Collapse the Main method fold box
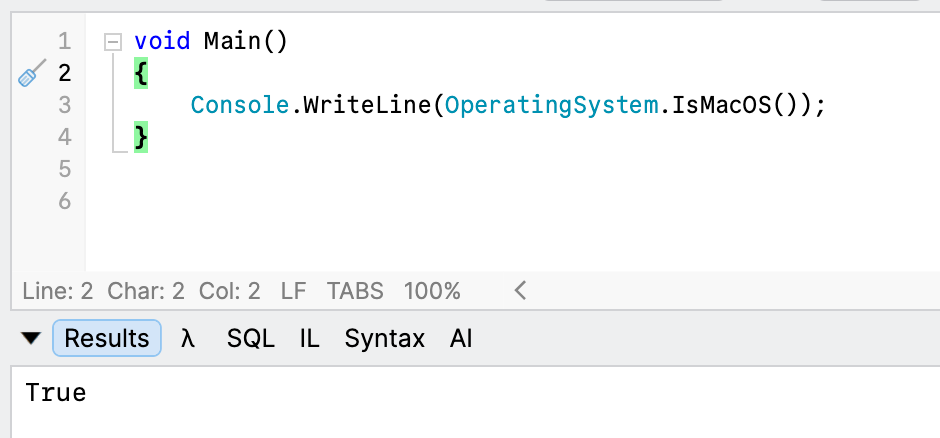 click(x=113, y=42)
